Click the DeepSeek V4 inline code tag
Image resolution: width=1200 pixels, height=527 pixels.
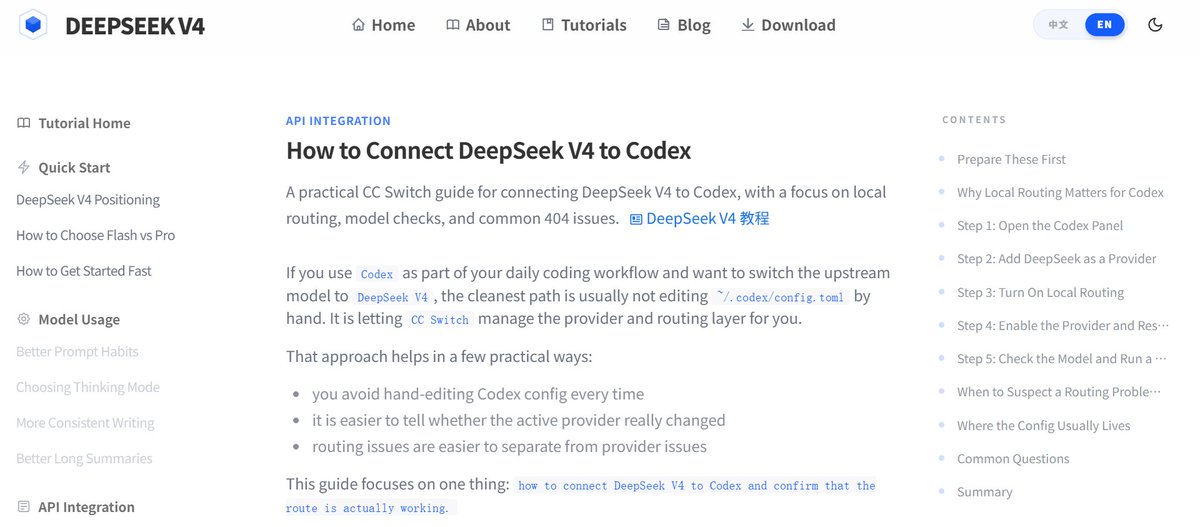coord(392,297)
